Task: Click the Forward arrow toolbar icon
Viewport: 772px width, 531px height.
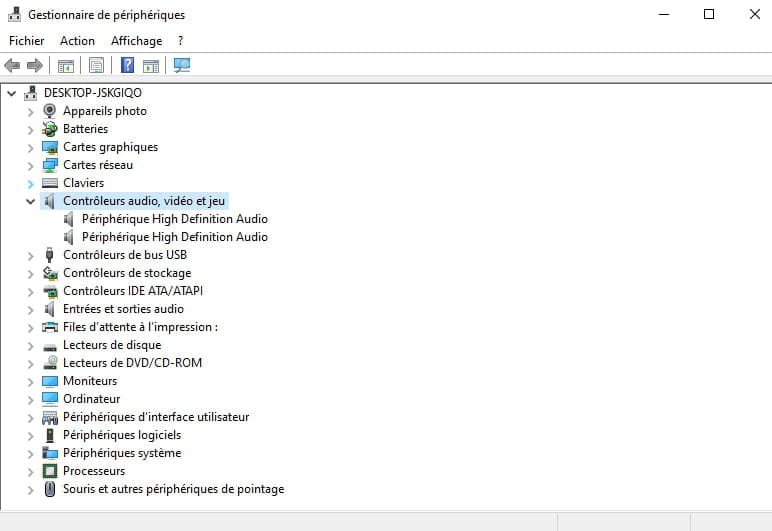Action: (x=34, y=65)
